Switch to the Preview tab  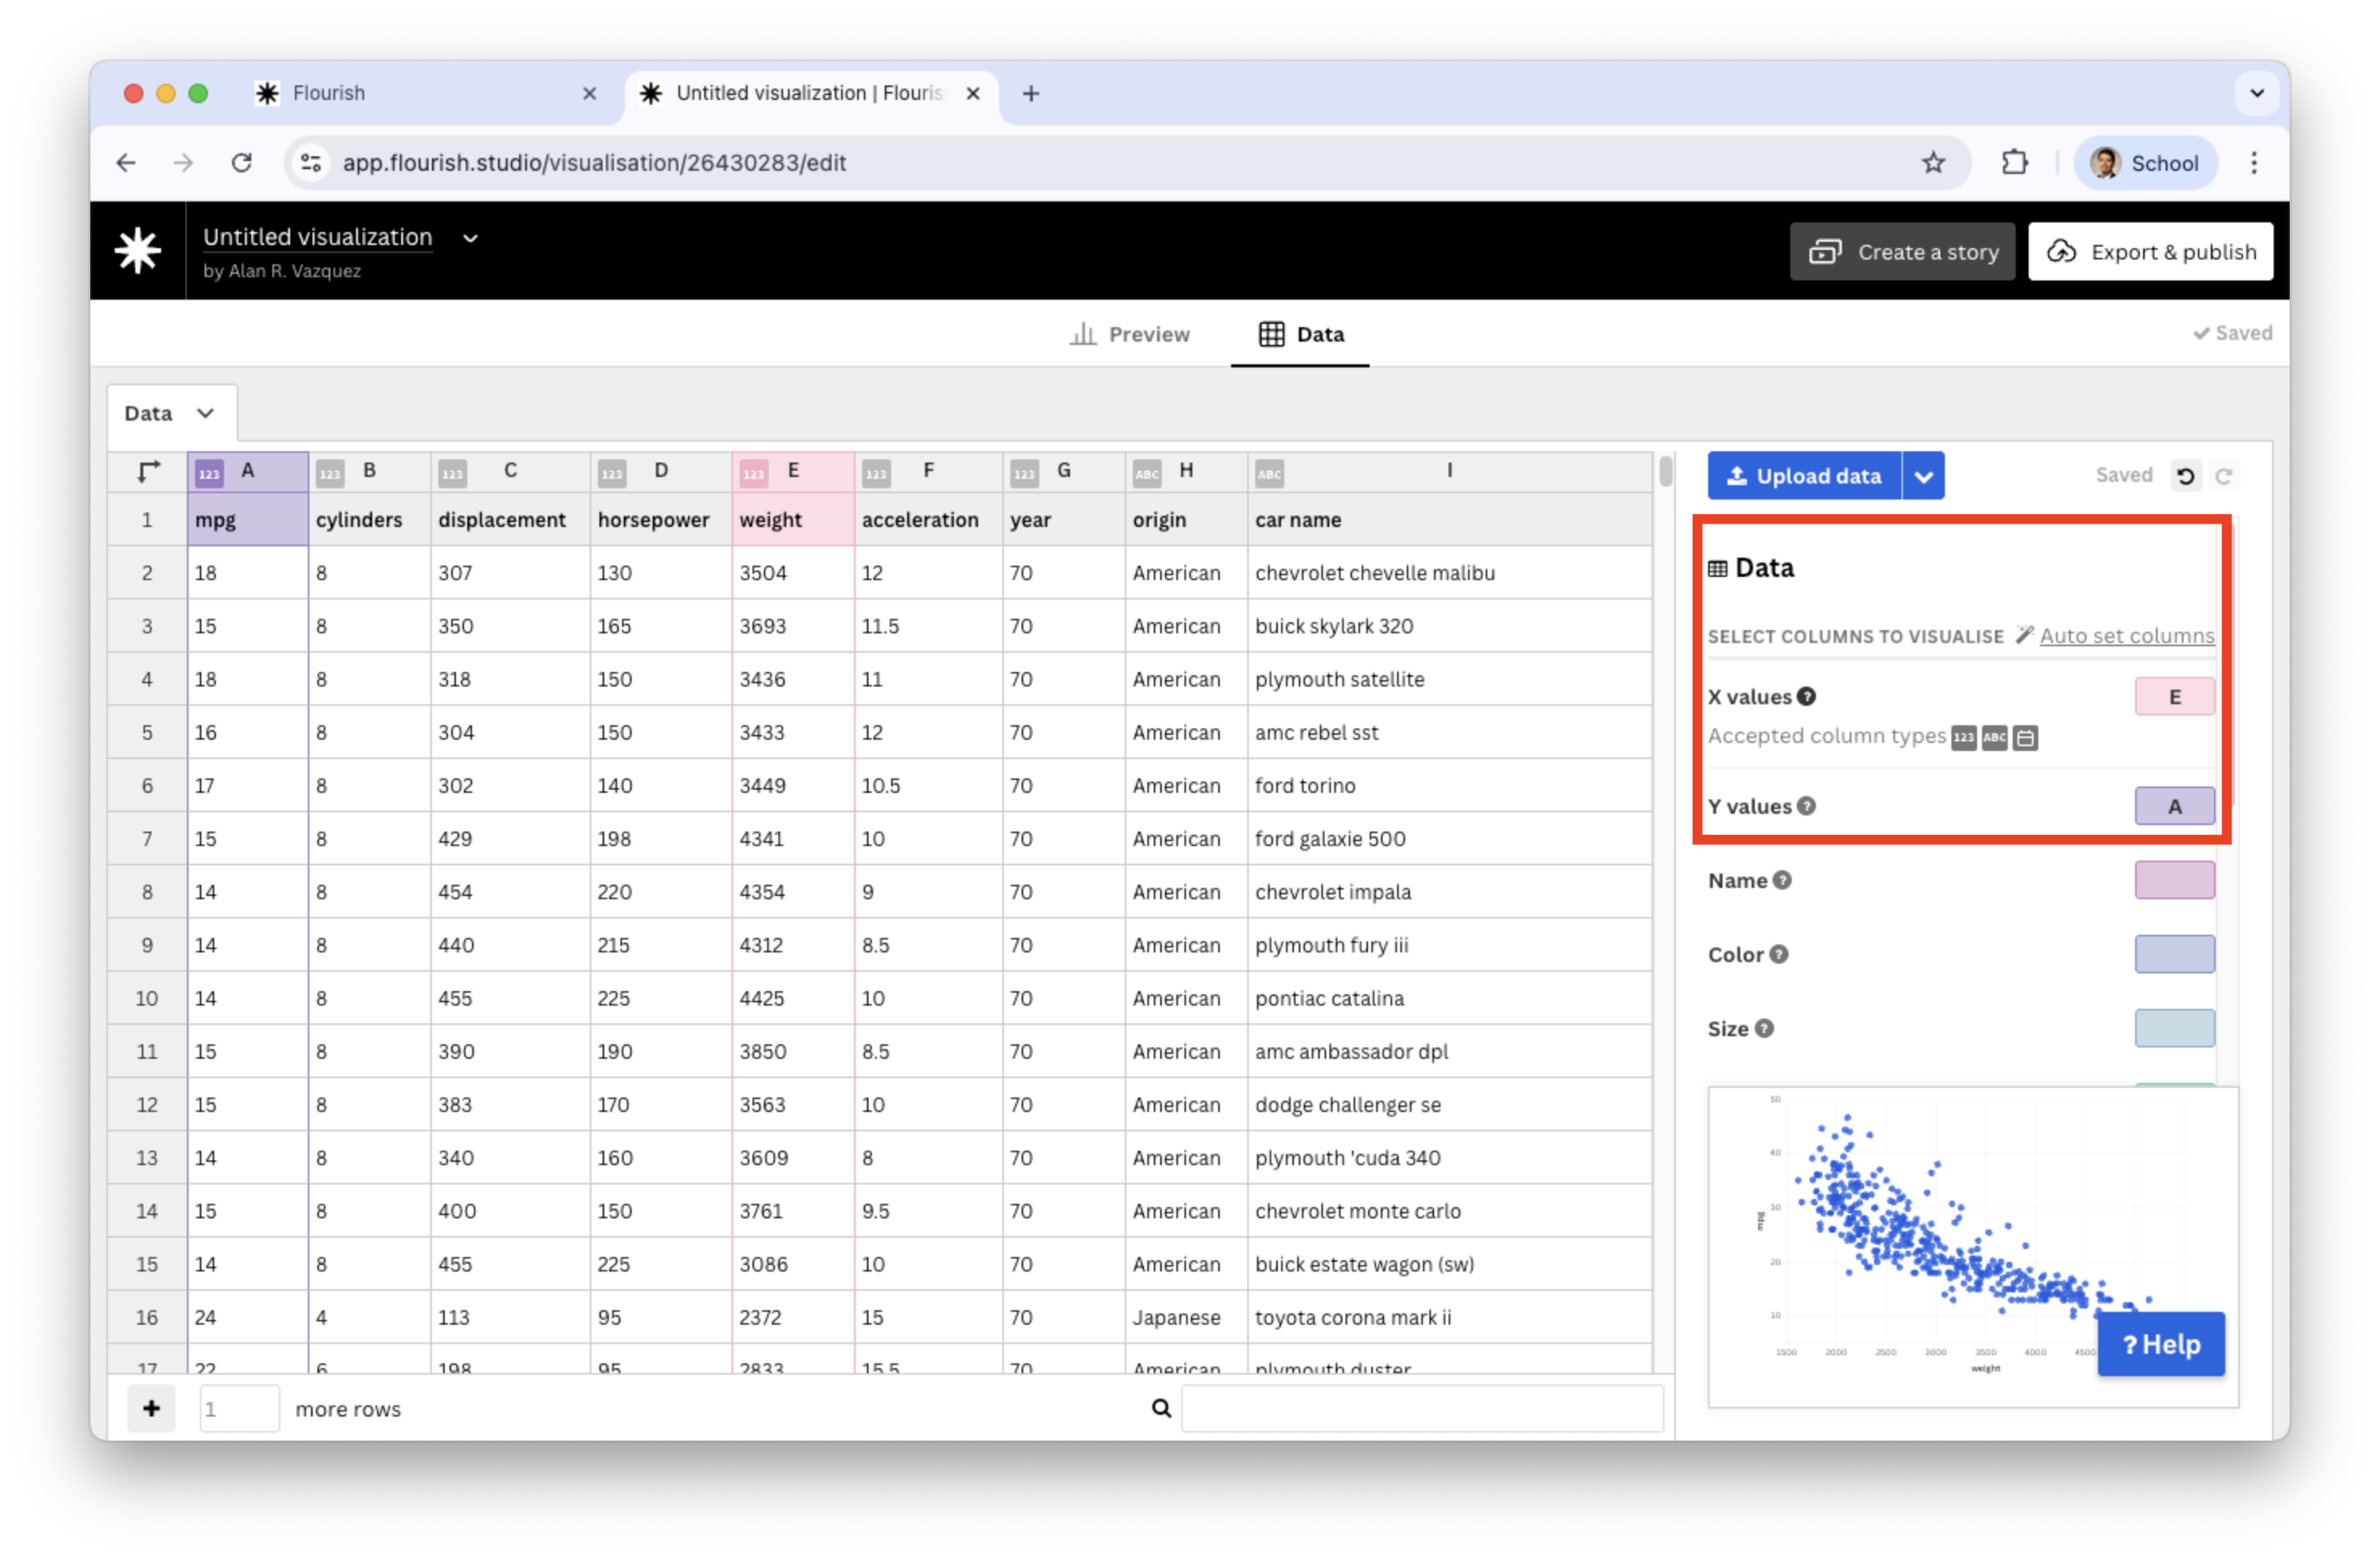click(x=1130, y=334)
